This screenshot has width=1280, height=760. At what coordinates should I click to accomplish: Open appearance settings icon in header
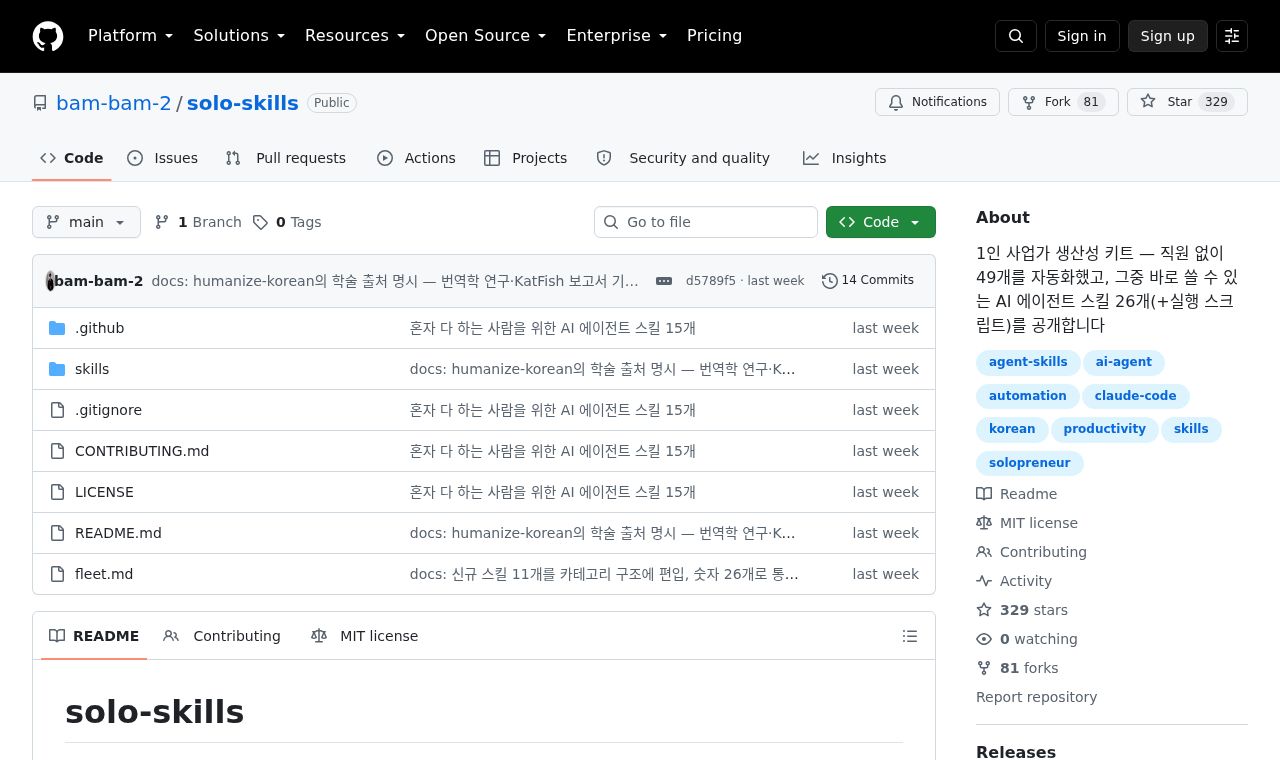click(x=1232, y=36)
